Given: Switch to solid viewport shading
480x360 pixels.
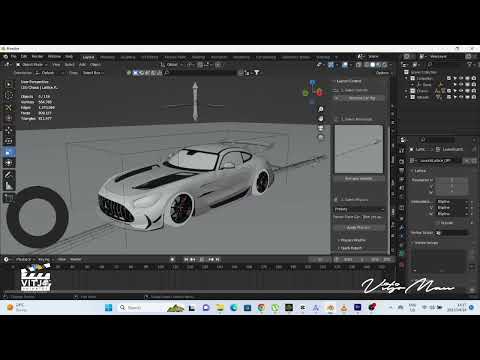Looking at the screenshot, I should point(372,65).
